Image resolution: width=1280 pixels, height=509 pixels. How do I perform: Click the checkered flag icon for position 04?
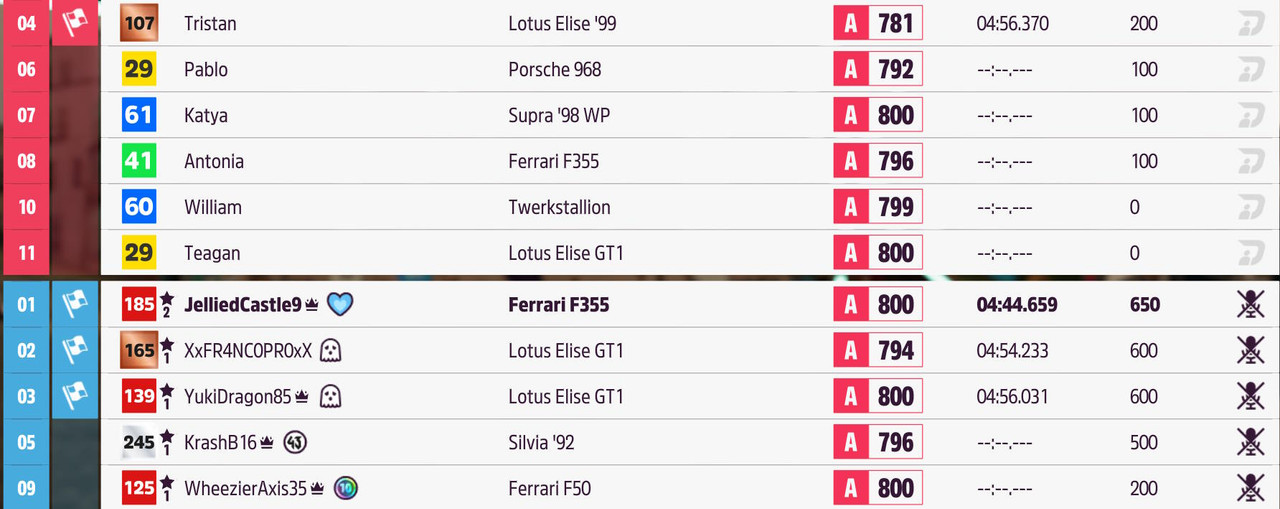pyautogui.click(x=76, y=22)
